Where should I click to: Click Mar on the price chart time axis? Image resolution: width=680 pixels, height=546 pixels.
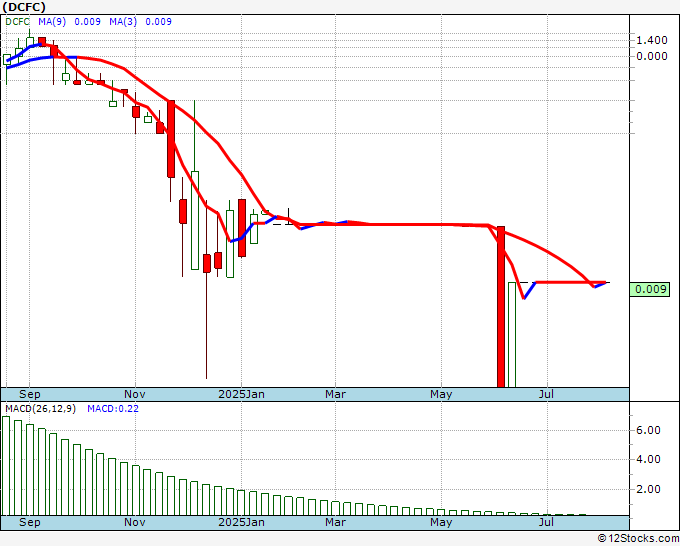pyautogui.click(x=336, y=394)
